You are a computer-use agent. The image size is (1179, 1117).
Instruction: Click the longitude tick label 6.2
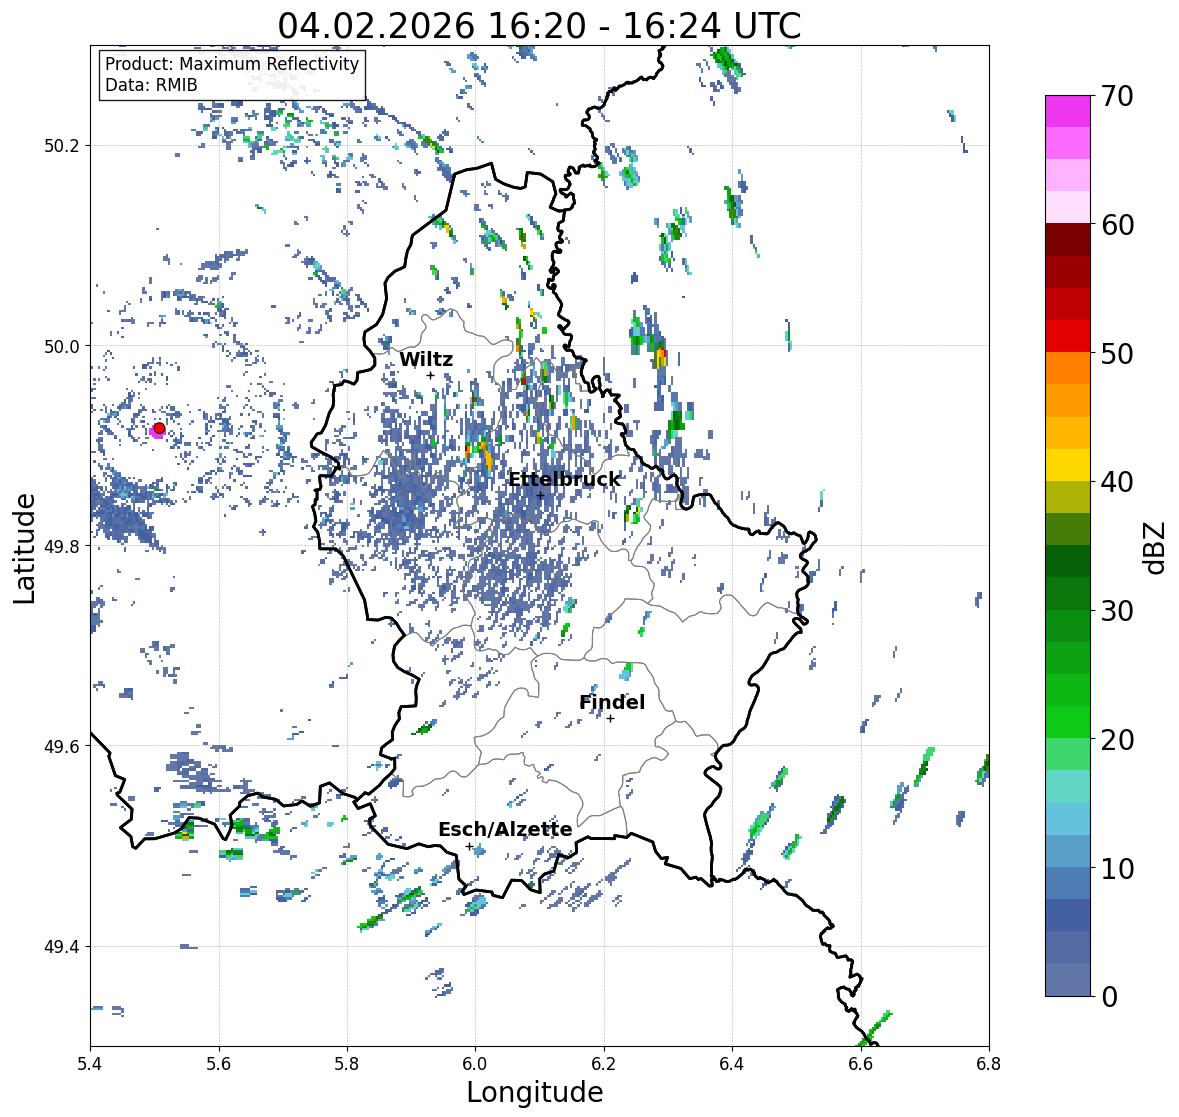(604, 1063)
